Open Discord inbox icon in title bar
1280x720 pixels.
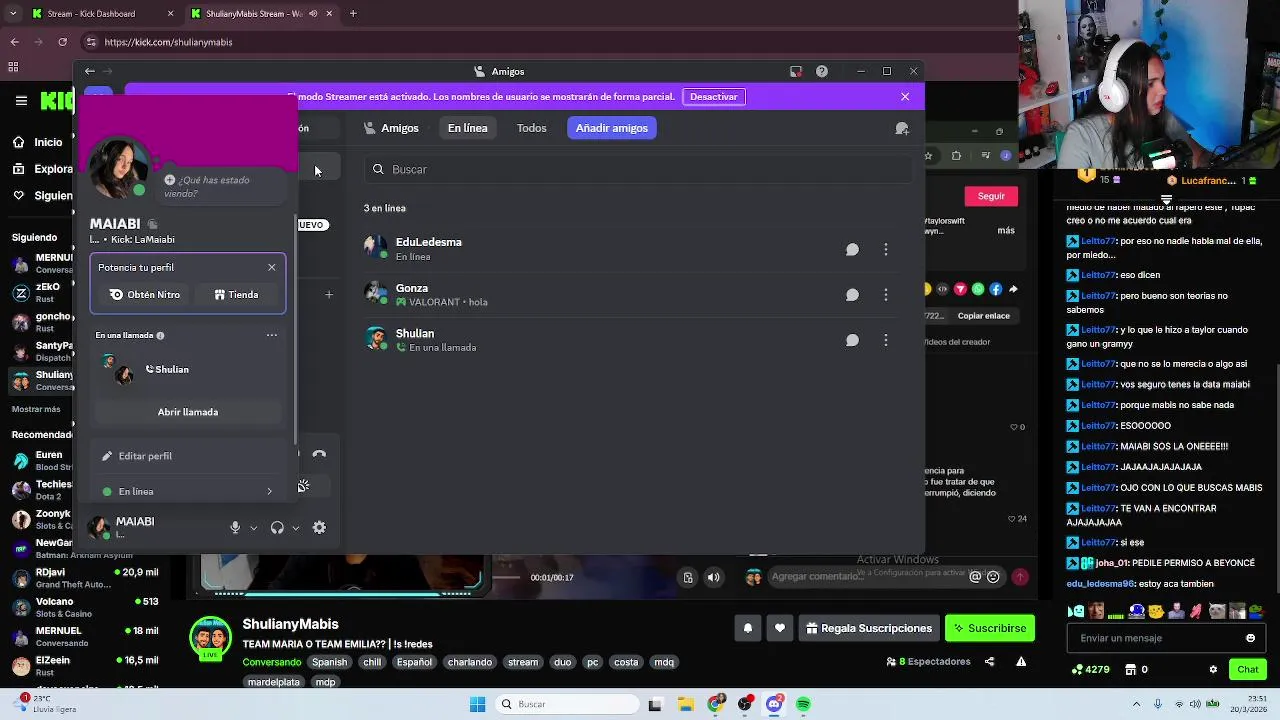[796, 71]
